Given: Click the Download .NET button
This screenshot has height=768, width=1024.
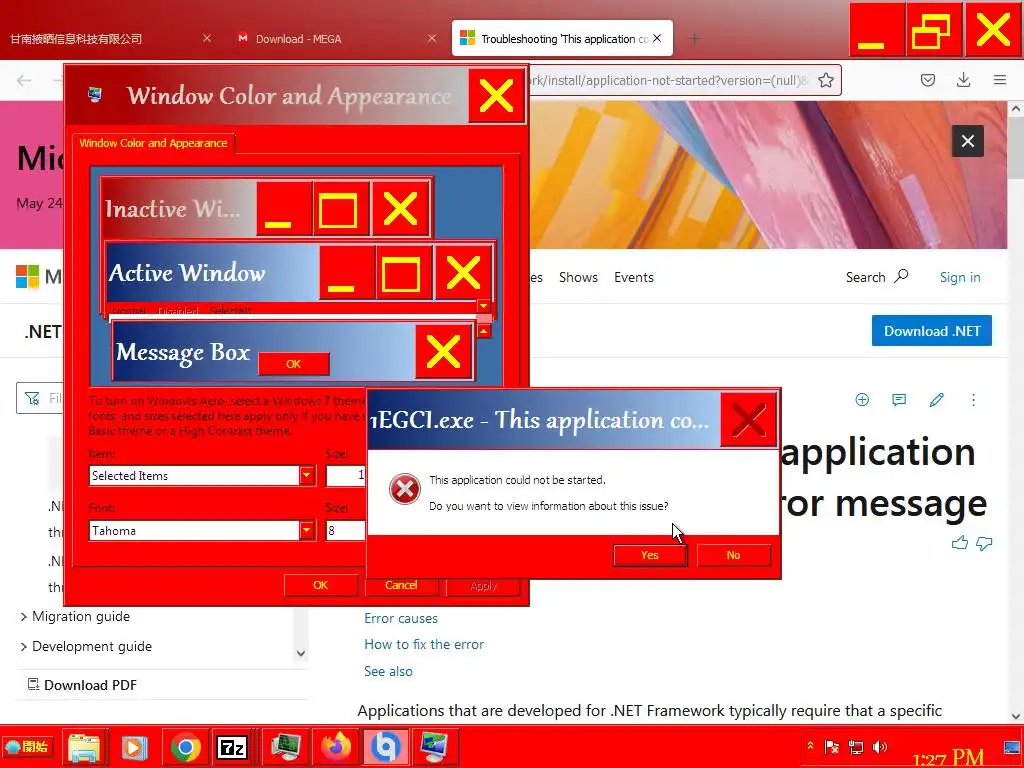Looking at the screenshot, I should point(931,331).
